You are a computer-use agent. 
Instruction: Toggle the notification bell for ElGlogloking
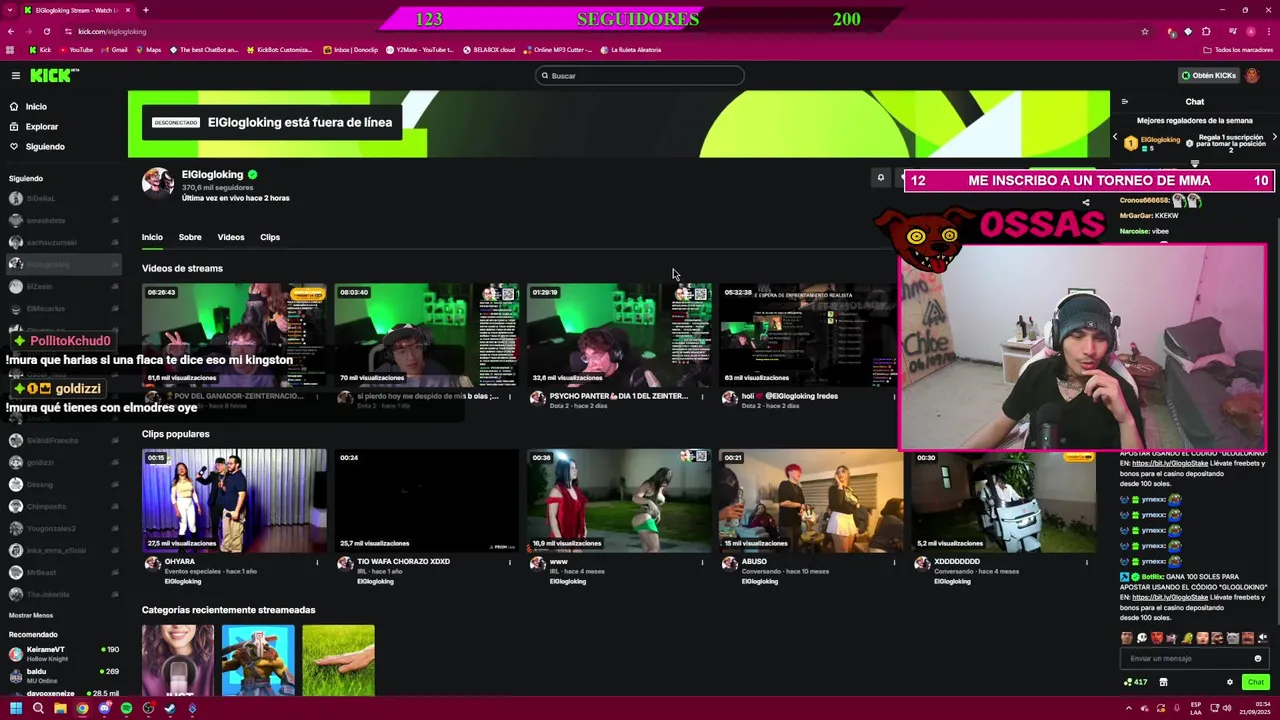(881, 178)
